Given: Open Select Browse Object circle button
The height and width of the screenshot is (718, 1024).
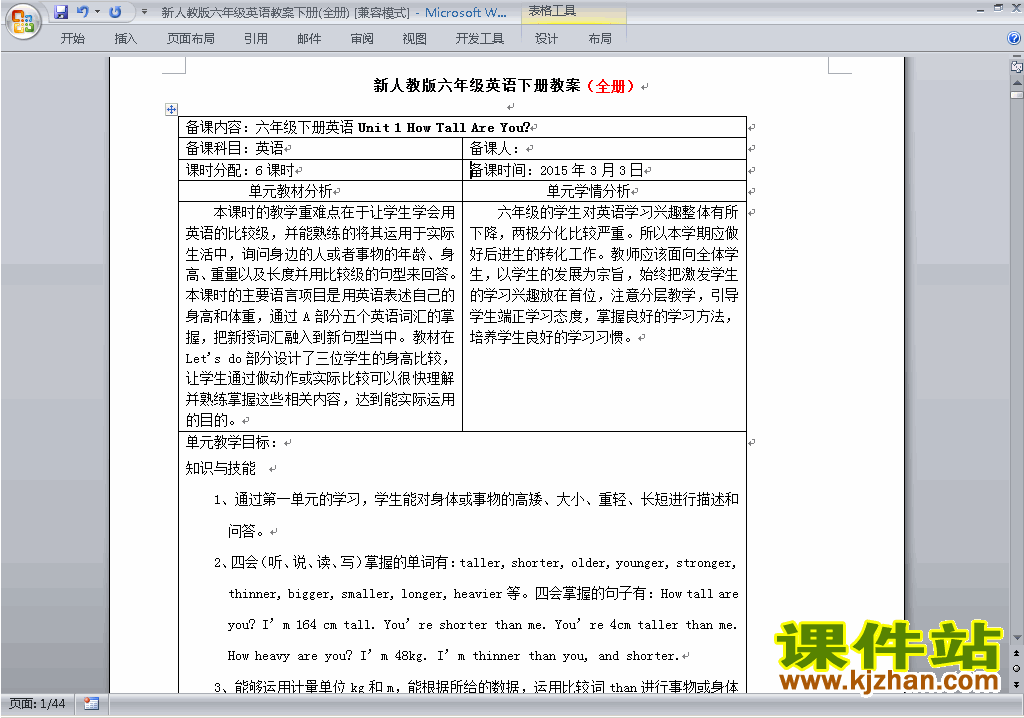Looking at the screenshot, I should (x=1016, y=668).
